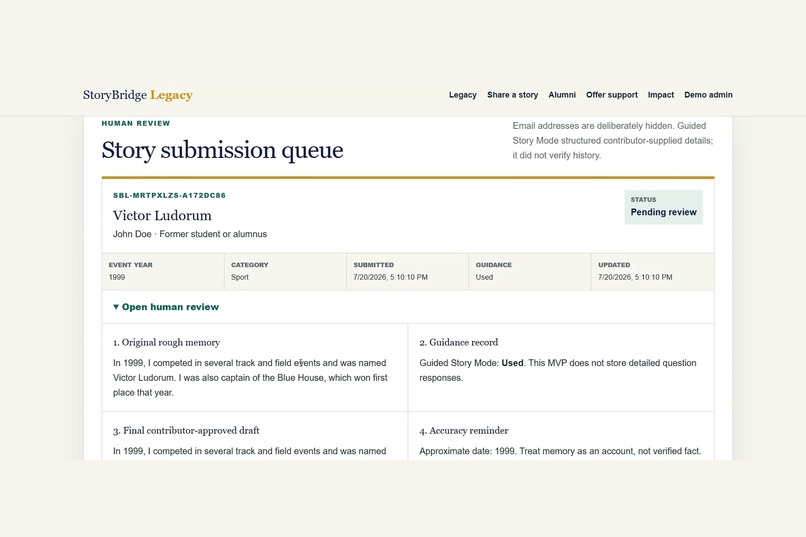The image size is (806, 537).
Task: Collapse the Open human review section
Action: (x=166, y=307)
